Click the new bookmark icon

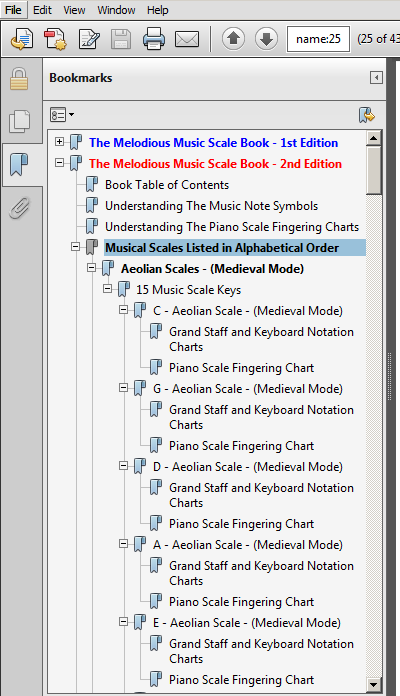tap(367, 115)
